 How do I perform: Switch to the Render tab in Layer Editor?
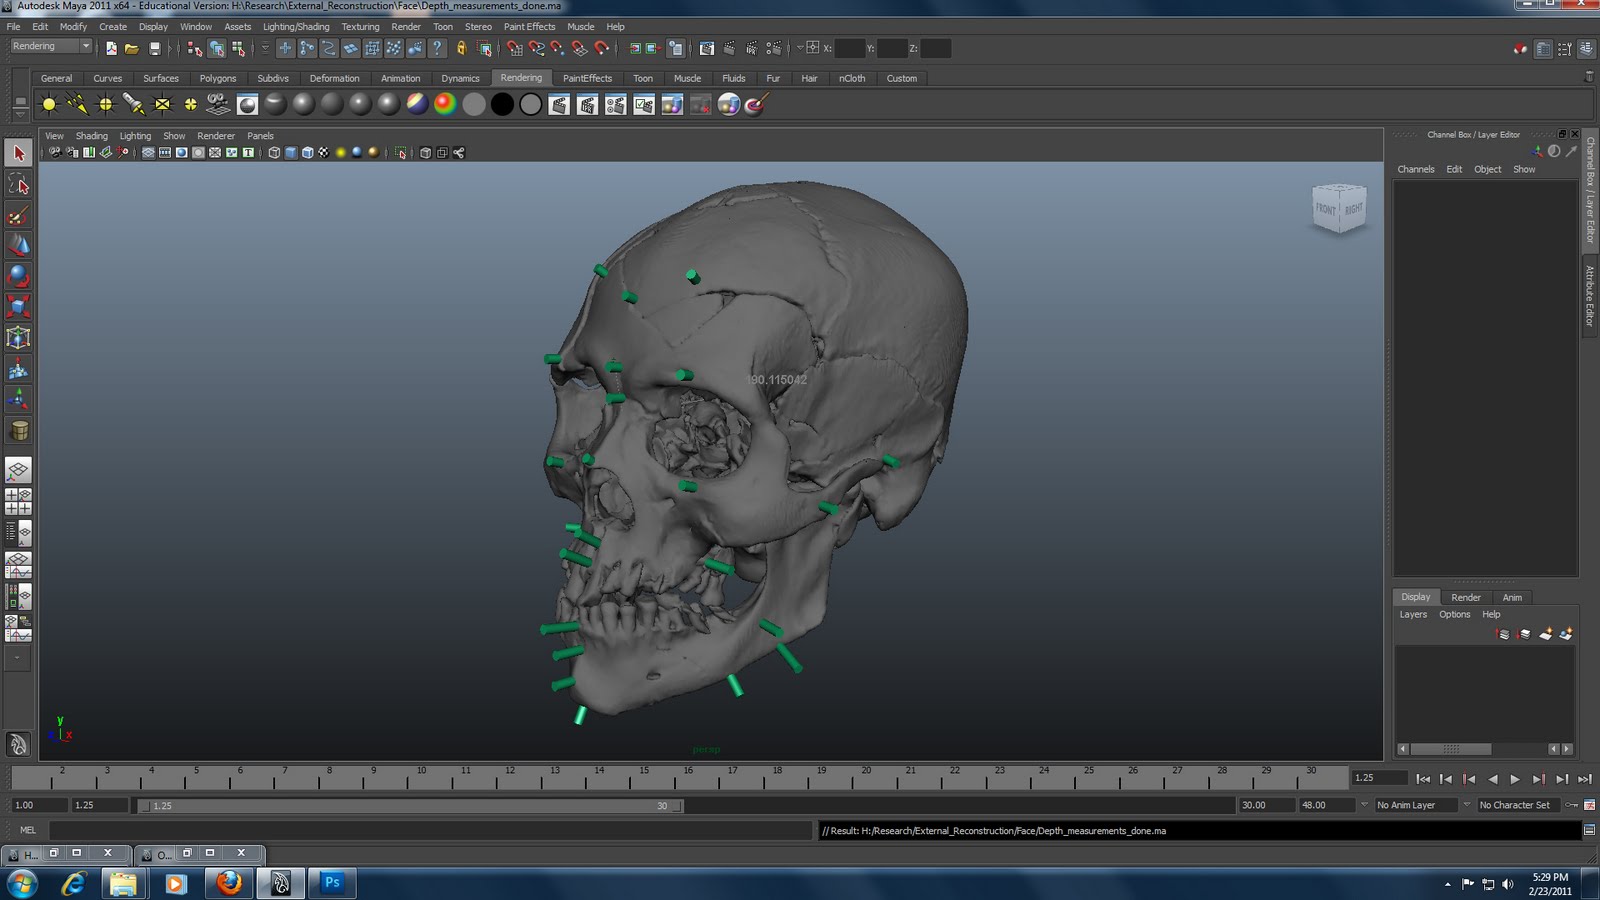click(x=1466, y=597)
